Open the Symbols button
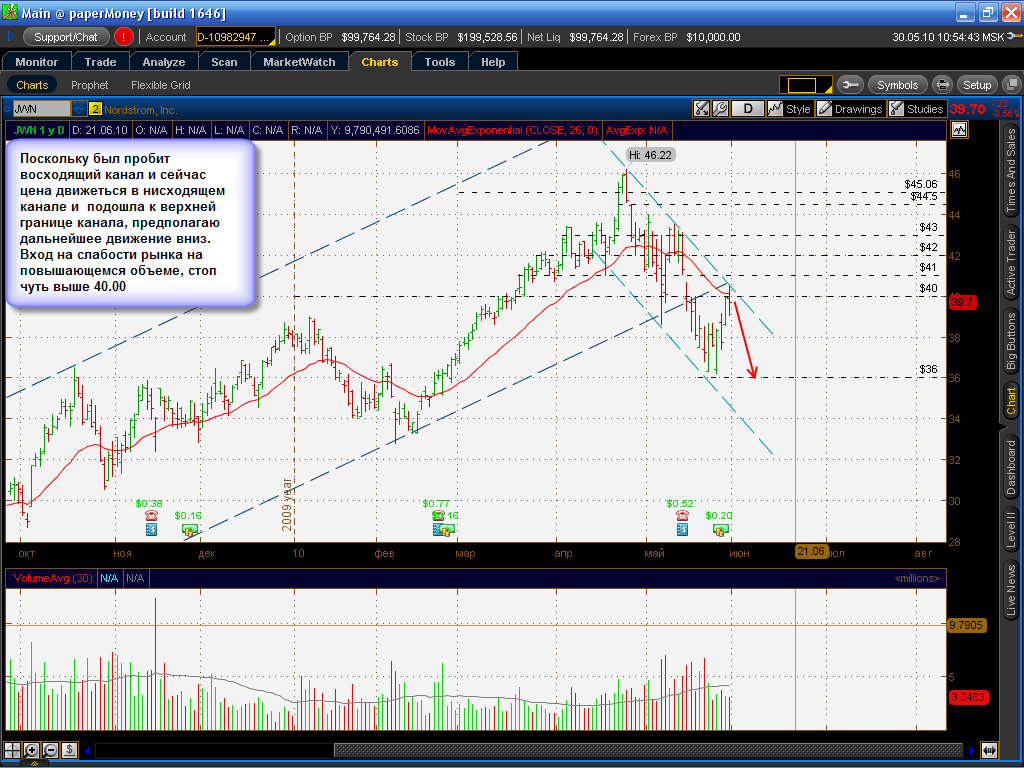Viewport: 1024px width, 768px height. point(897,85)
